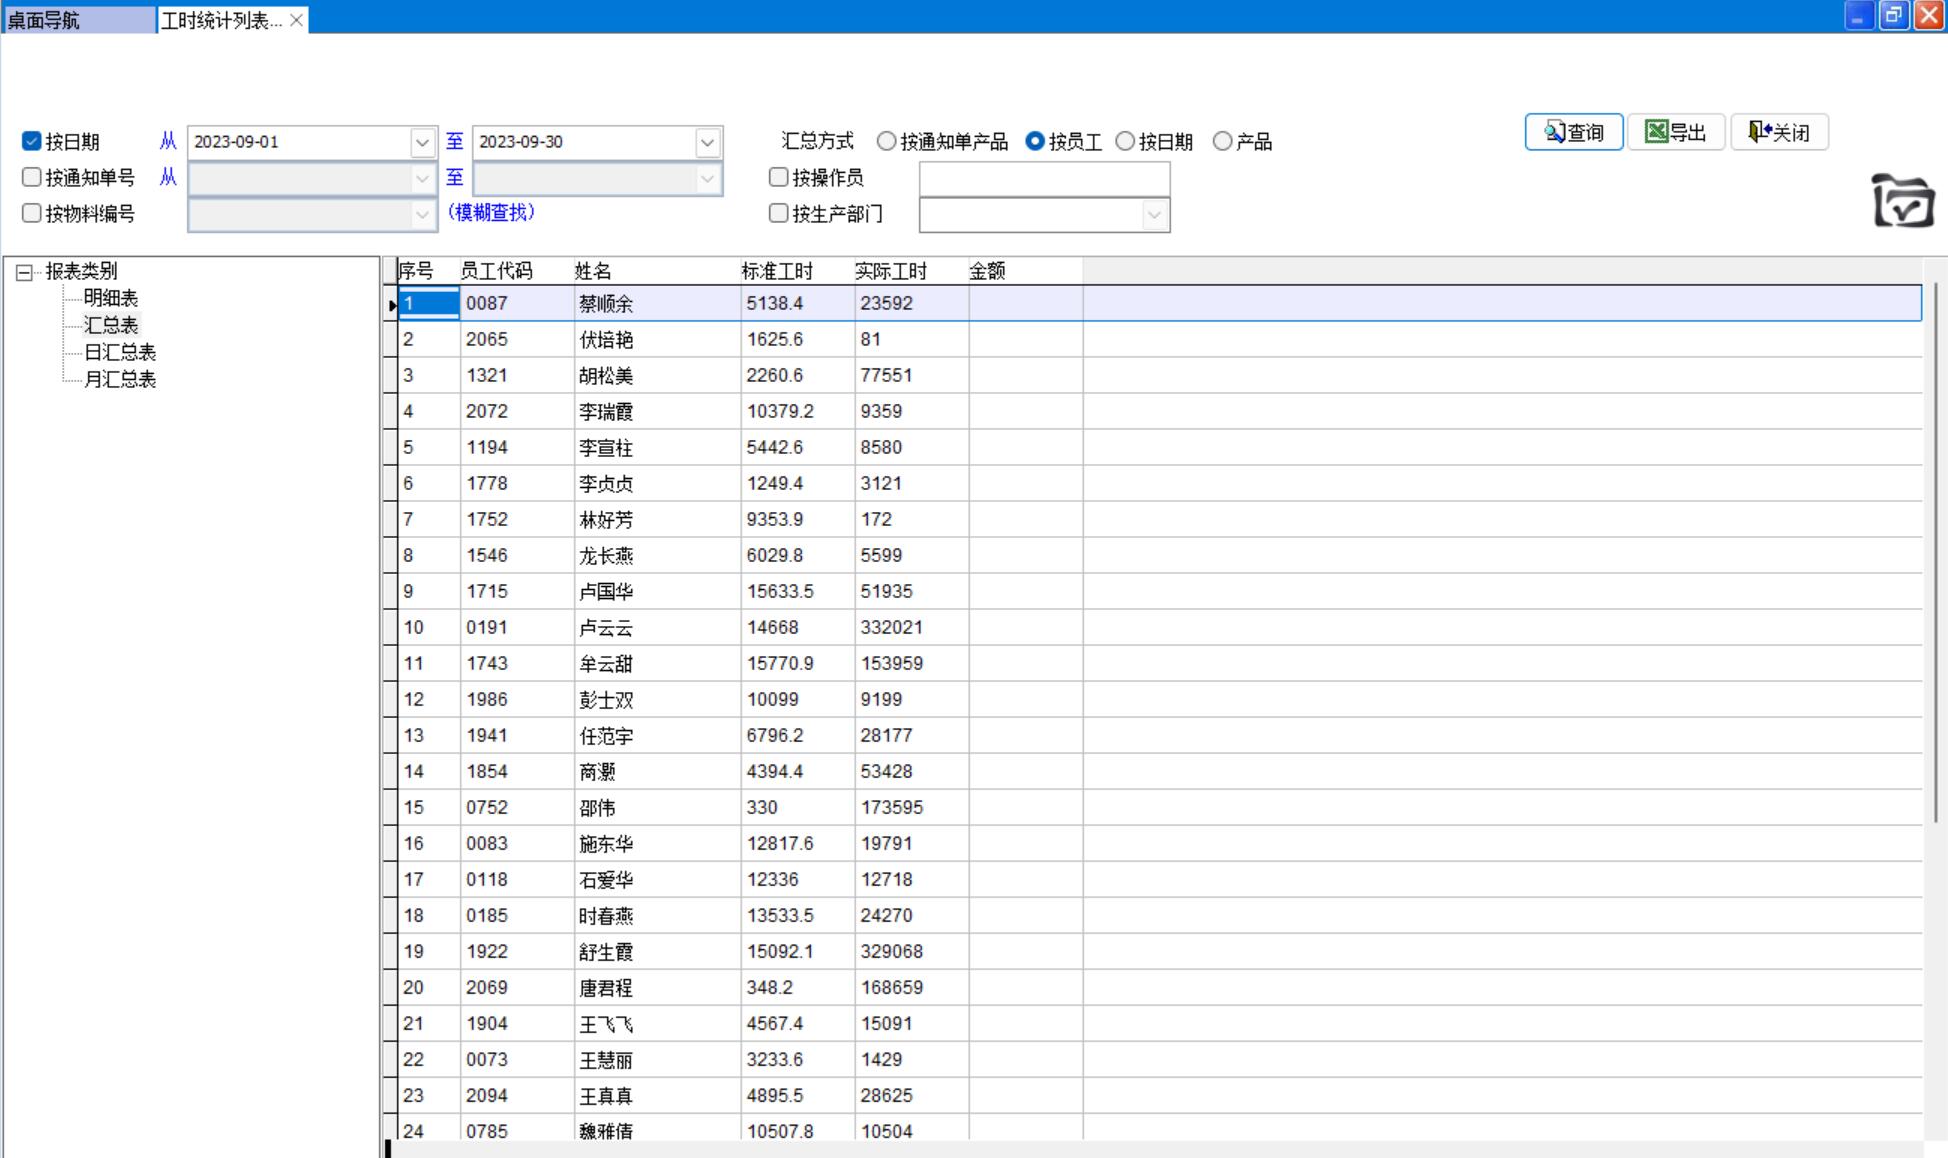This screenshot has height=1158, width=1948.
Task: Choose the 产品 summary radio button
Action: click(1222, 141)
